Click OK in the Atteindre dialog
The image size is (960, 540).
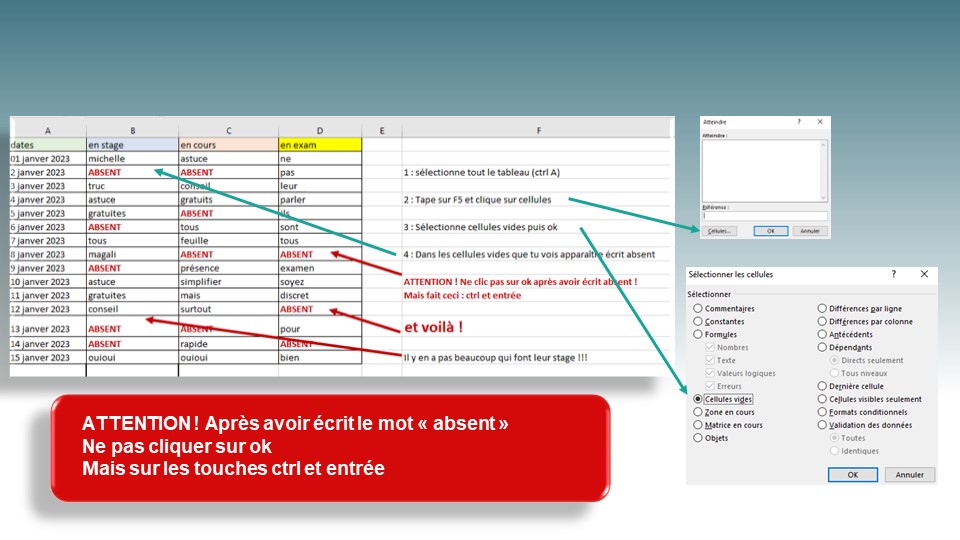pyautogui.click(x=770, y=231)
